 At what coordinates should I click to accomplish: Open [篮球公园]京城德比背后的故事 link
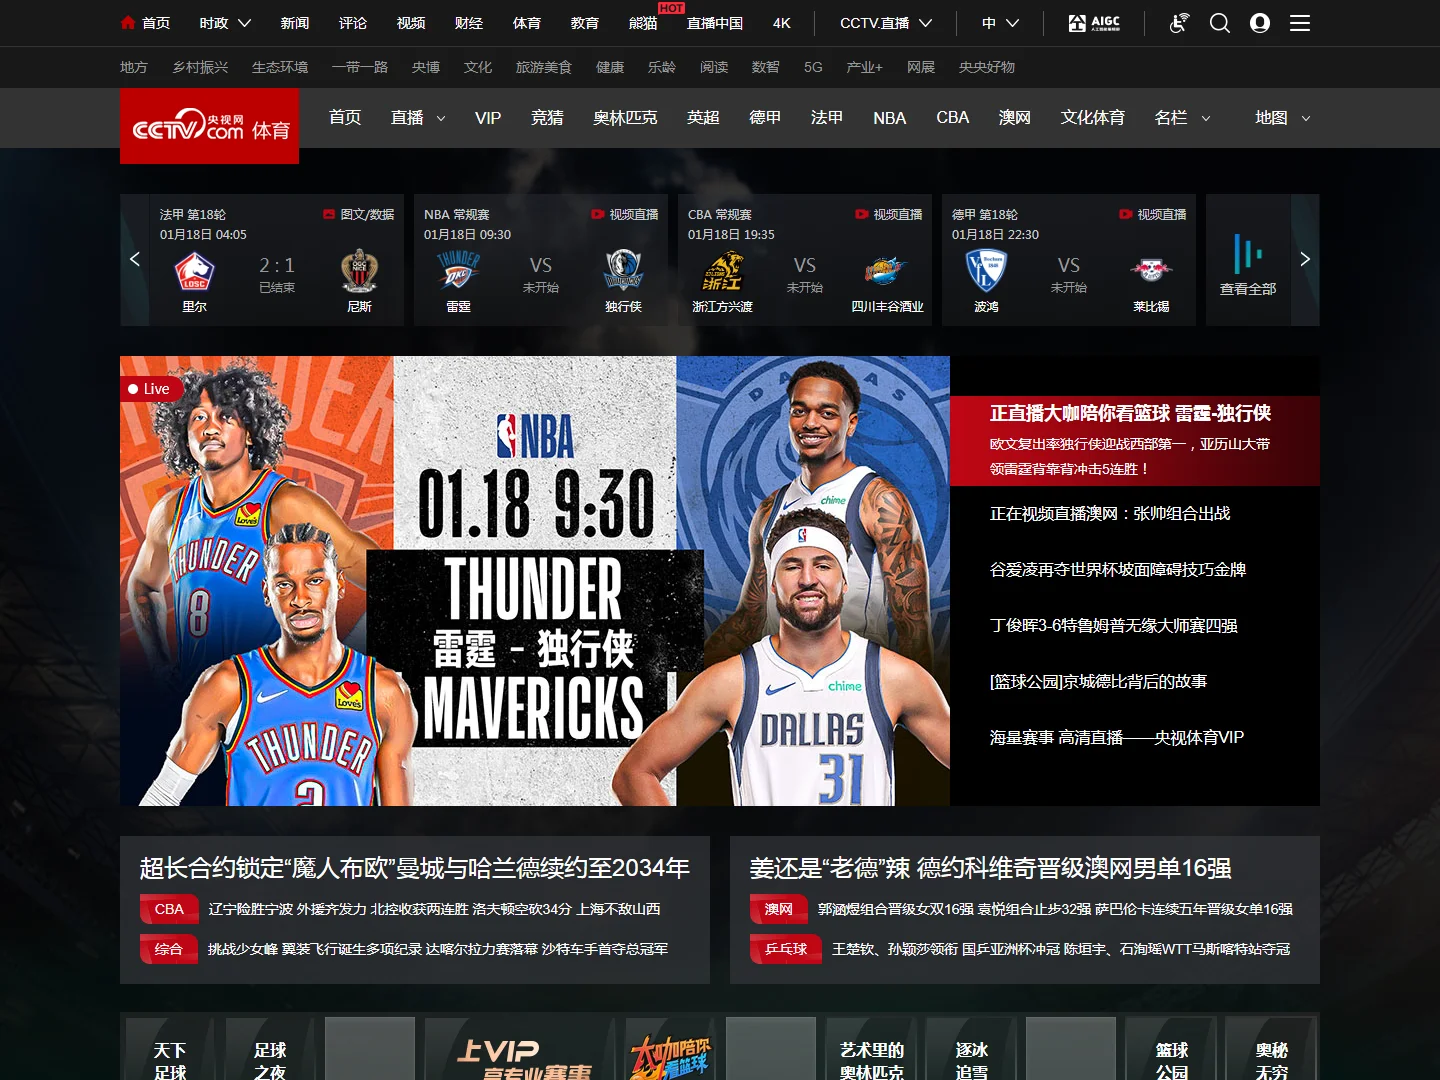click(1098, 681)
